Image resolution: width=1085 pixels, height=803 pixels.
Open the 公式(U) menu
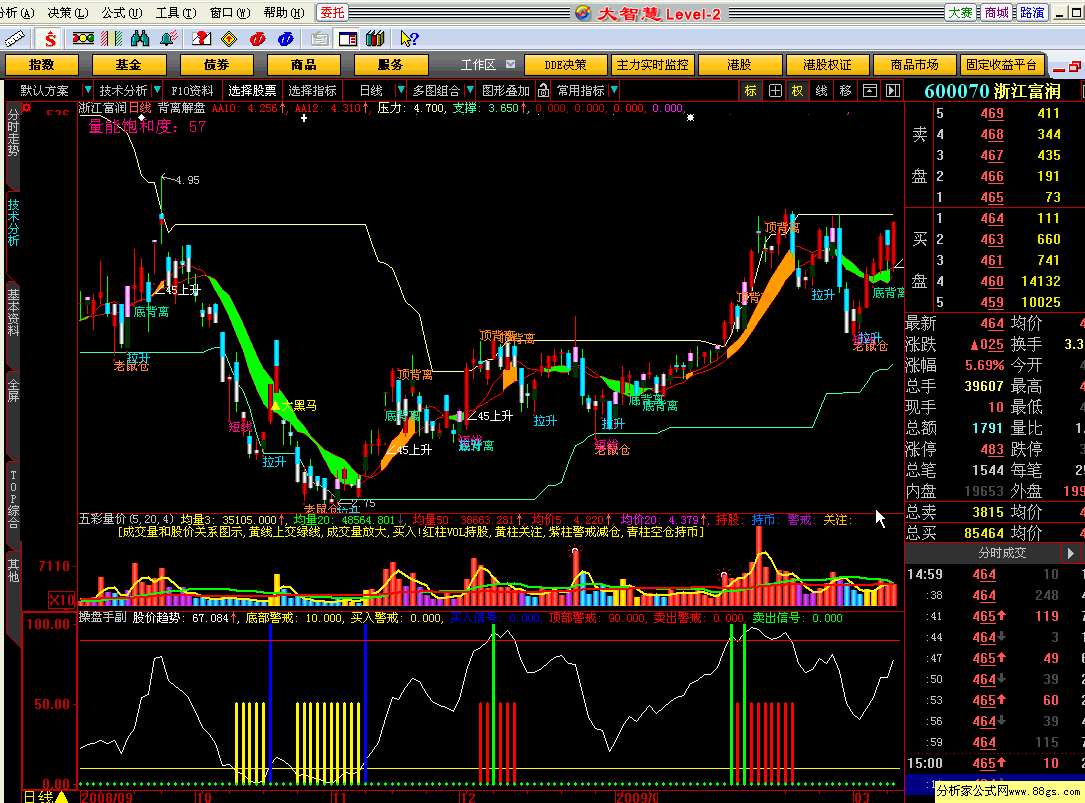pyautogui.click(x=122, y=13)
